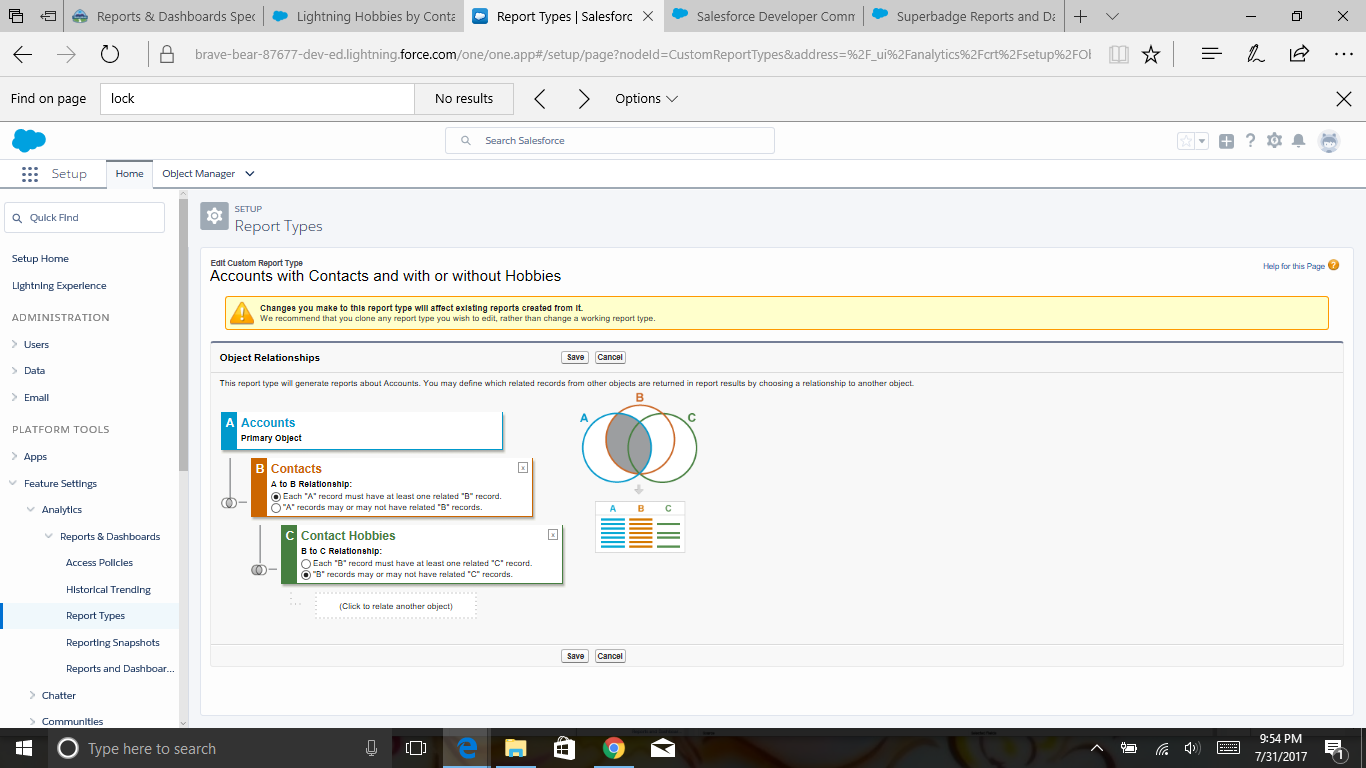Remove the Contact Hobbies object with X icon
The image size is (1366, 768).
point(553,534)
